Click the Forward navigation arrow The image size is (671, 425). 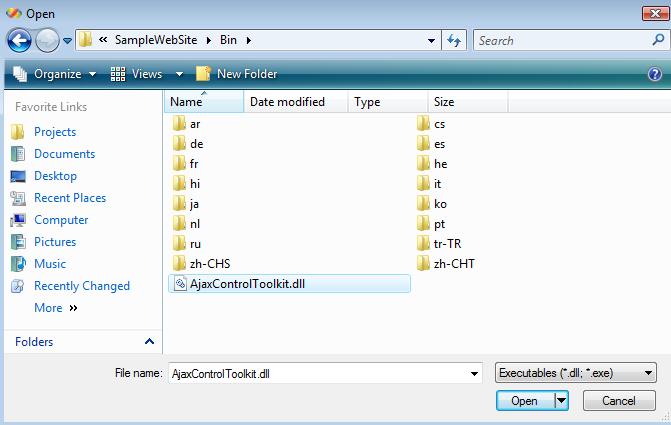[x=47, y=41]
